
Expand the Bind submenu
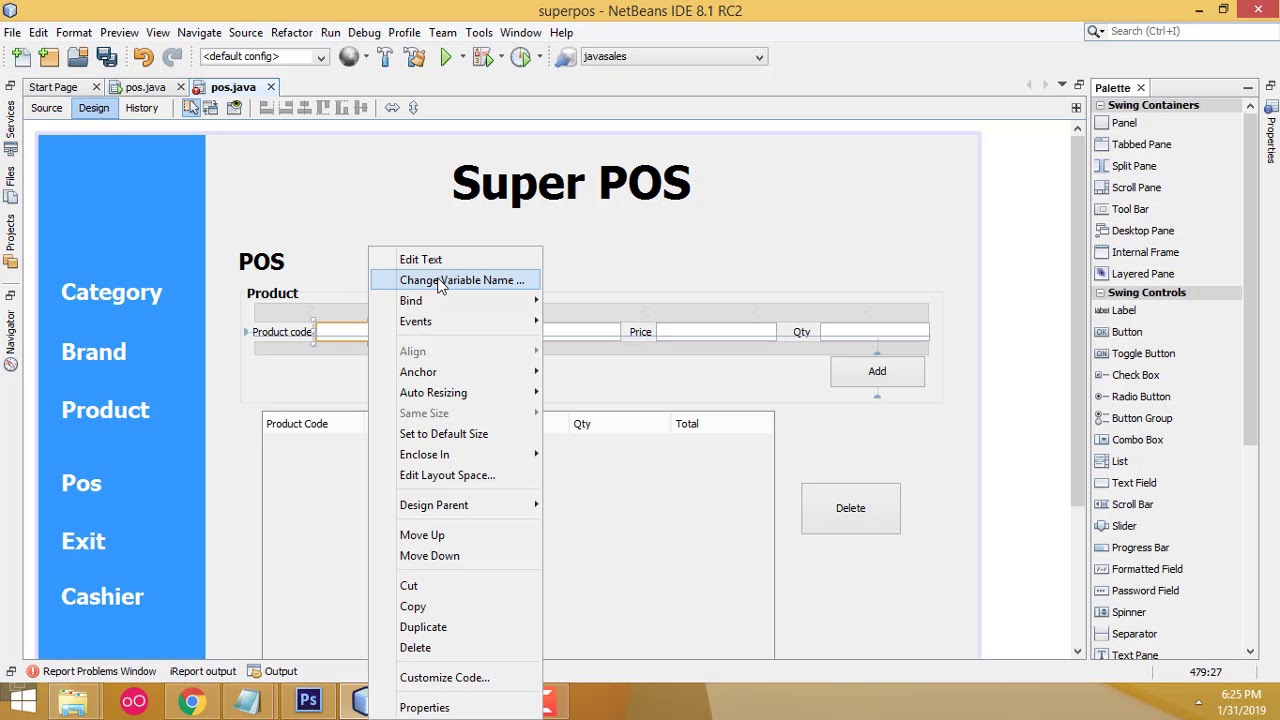pos(456,301)
